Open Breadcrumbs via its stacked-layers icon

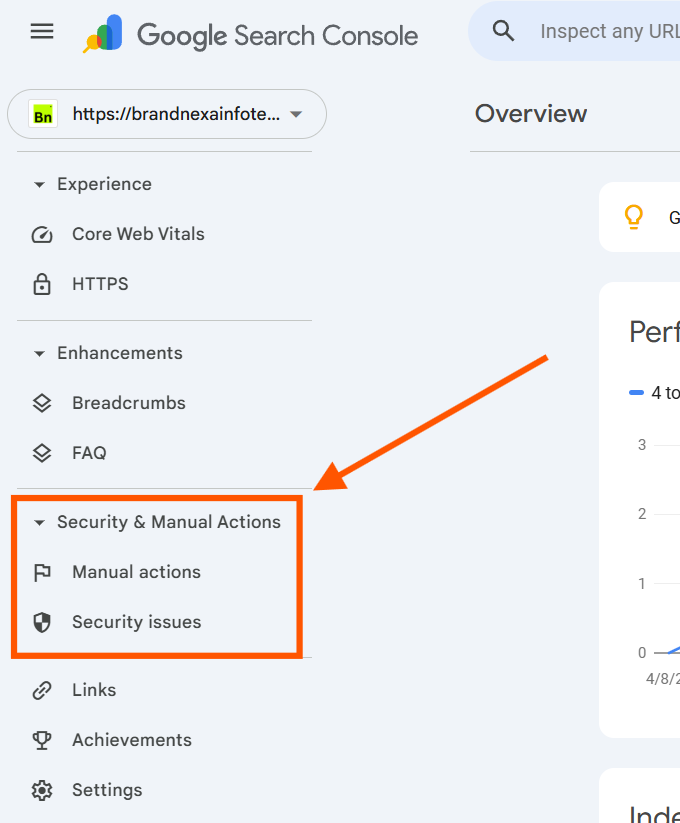41,402
